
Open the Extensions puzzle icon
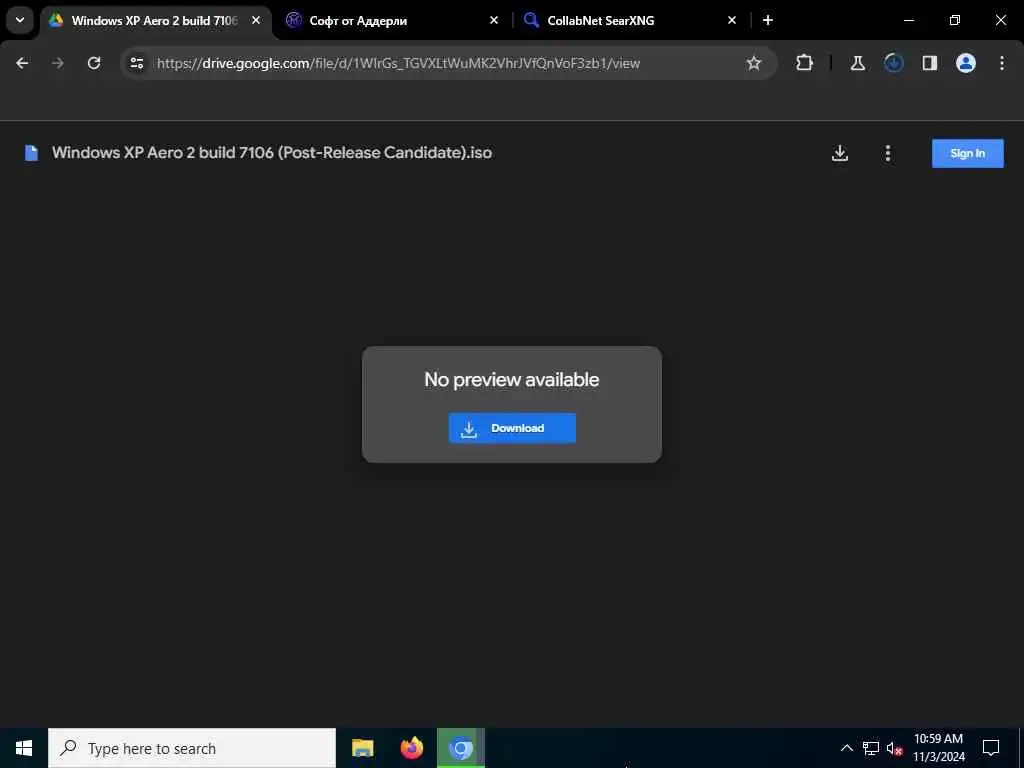click(805, 63)
